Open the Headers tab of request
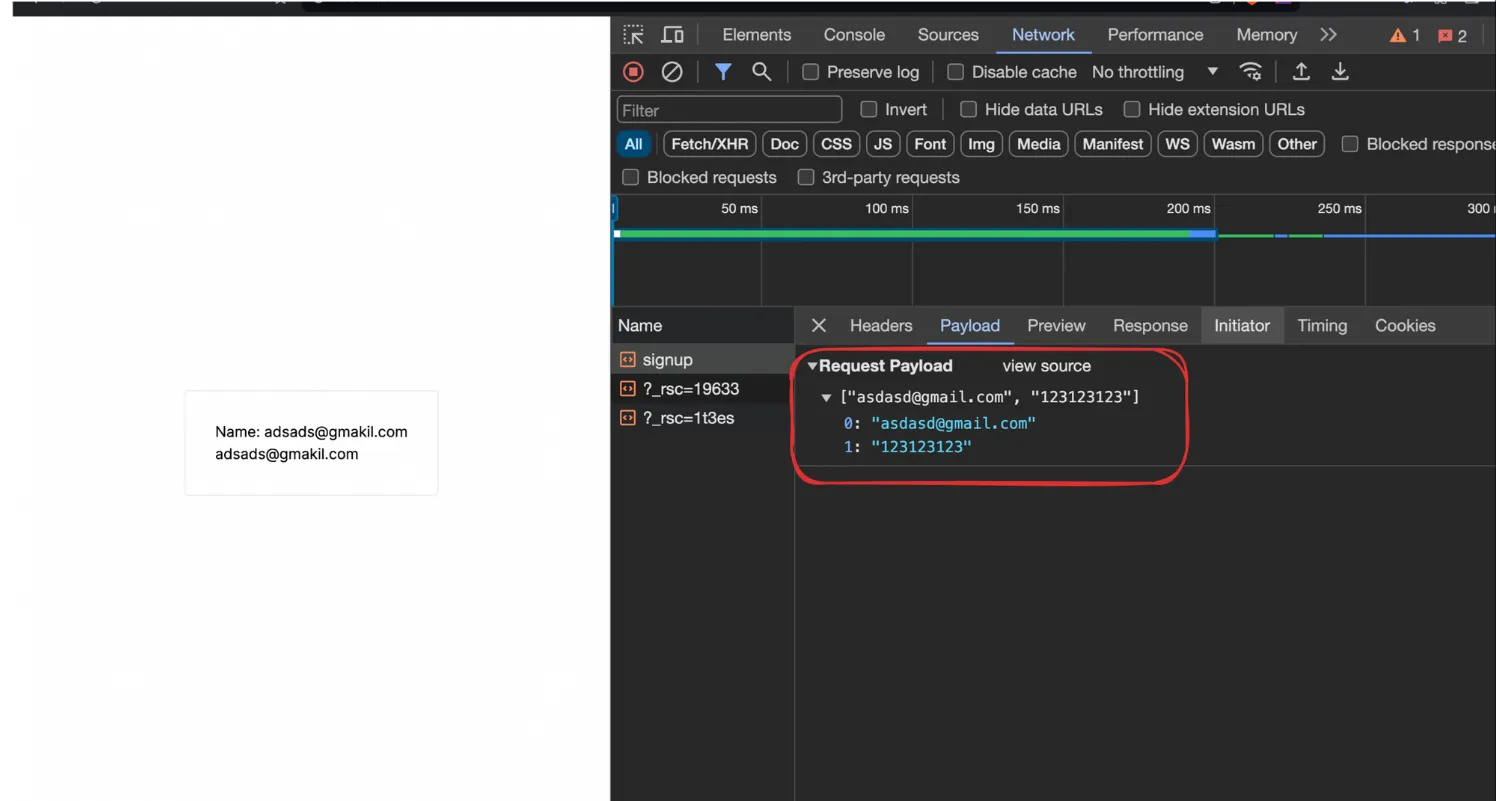 coord(881,326)
